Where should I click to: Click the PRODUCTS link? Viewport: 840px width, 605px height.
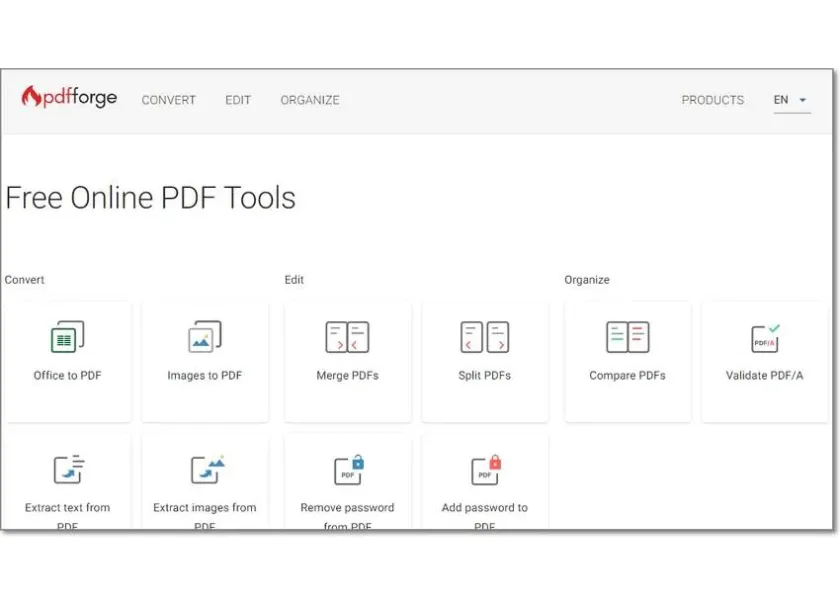(x=712, y=100)
